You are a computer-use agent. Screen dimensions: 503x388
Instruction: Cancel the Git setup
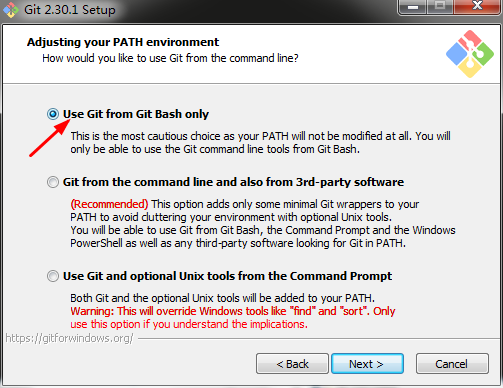[452, 364]
